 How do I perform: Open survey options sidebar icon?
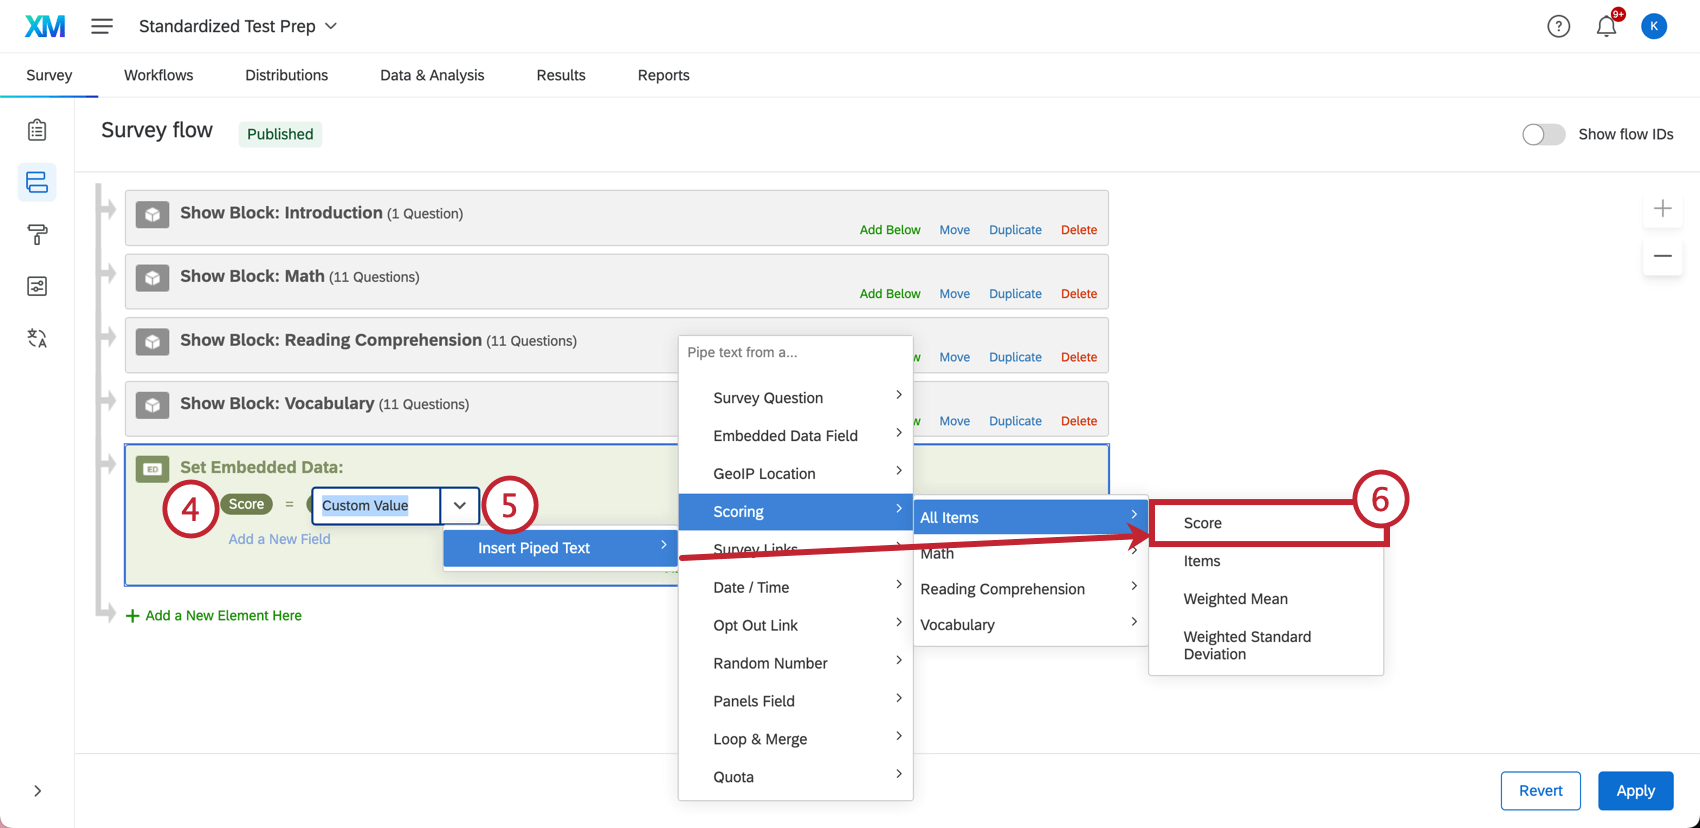37,287
